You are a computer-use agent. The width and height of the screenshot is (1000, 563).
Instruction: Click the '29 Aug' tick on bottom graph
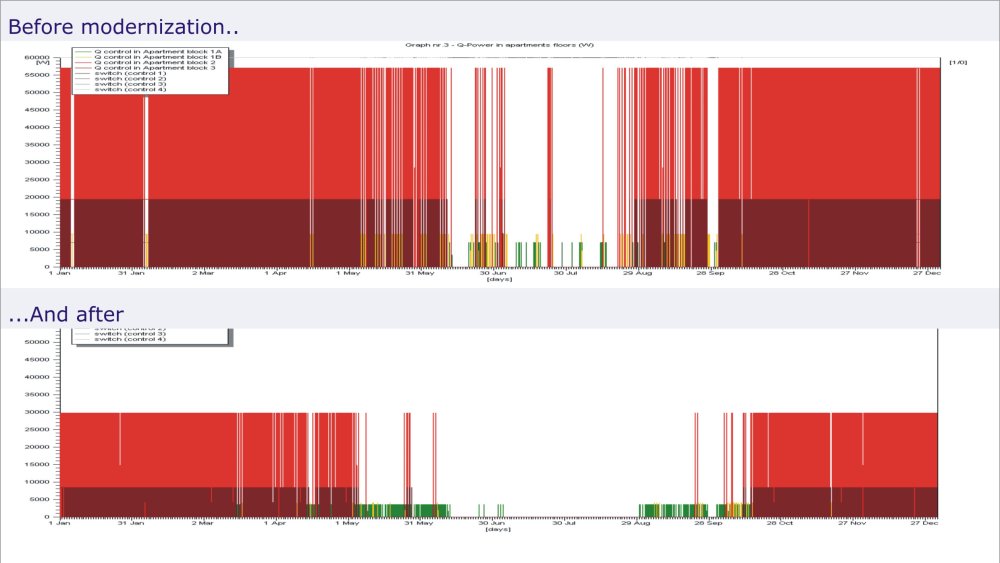point(638,522)
